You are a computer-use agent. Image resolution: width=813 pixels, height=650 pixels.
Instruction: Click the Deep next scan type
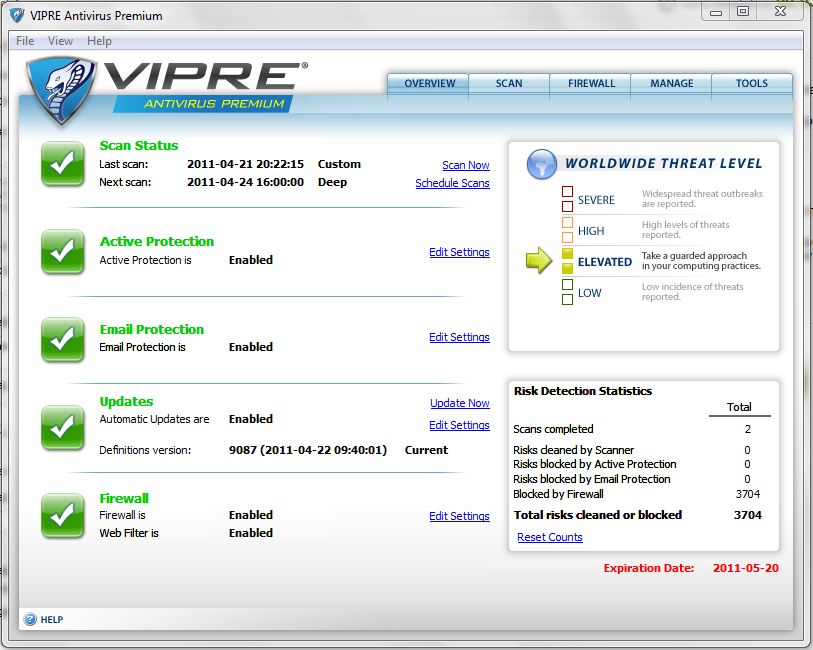click(x=332, y=182)
